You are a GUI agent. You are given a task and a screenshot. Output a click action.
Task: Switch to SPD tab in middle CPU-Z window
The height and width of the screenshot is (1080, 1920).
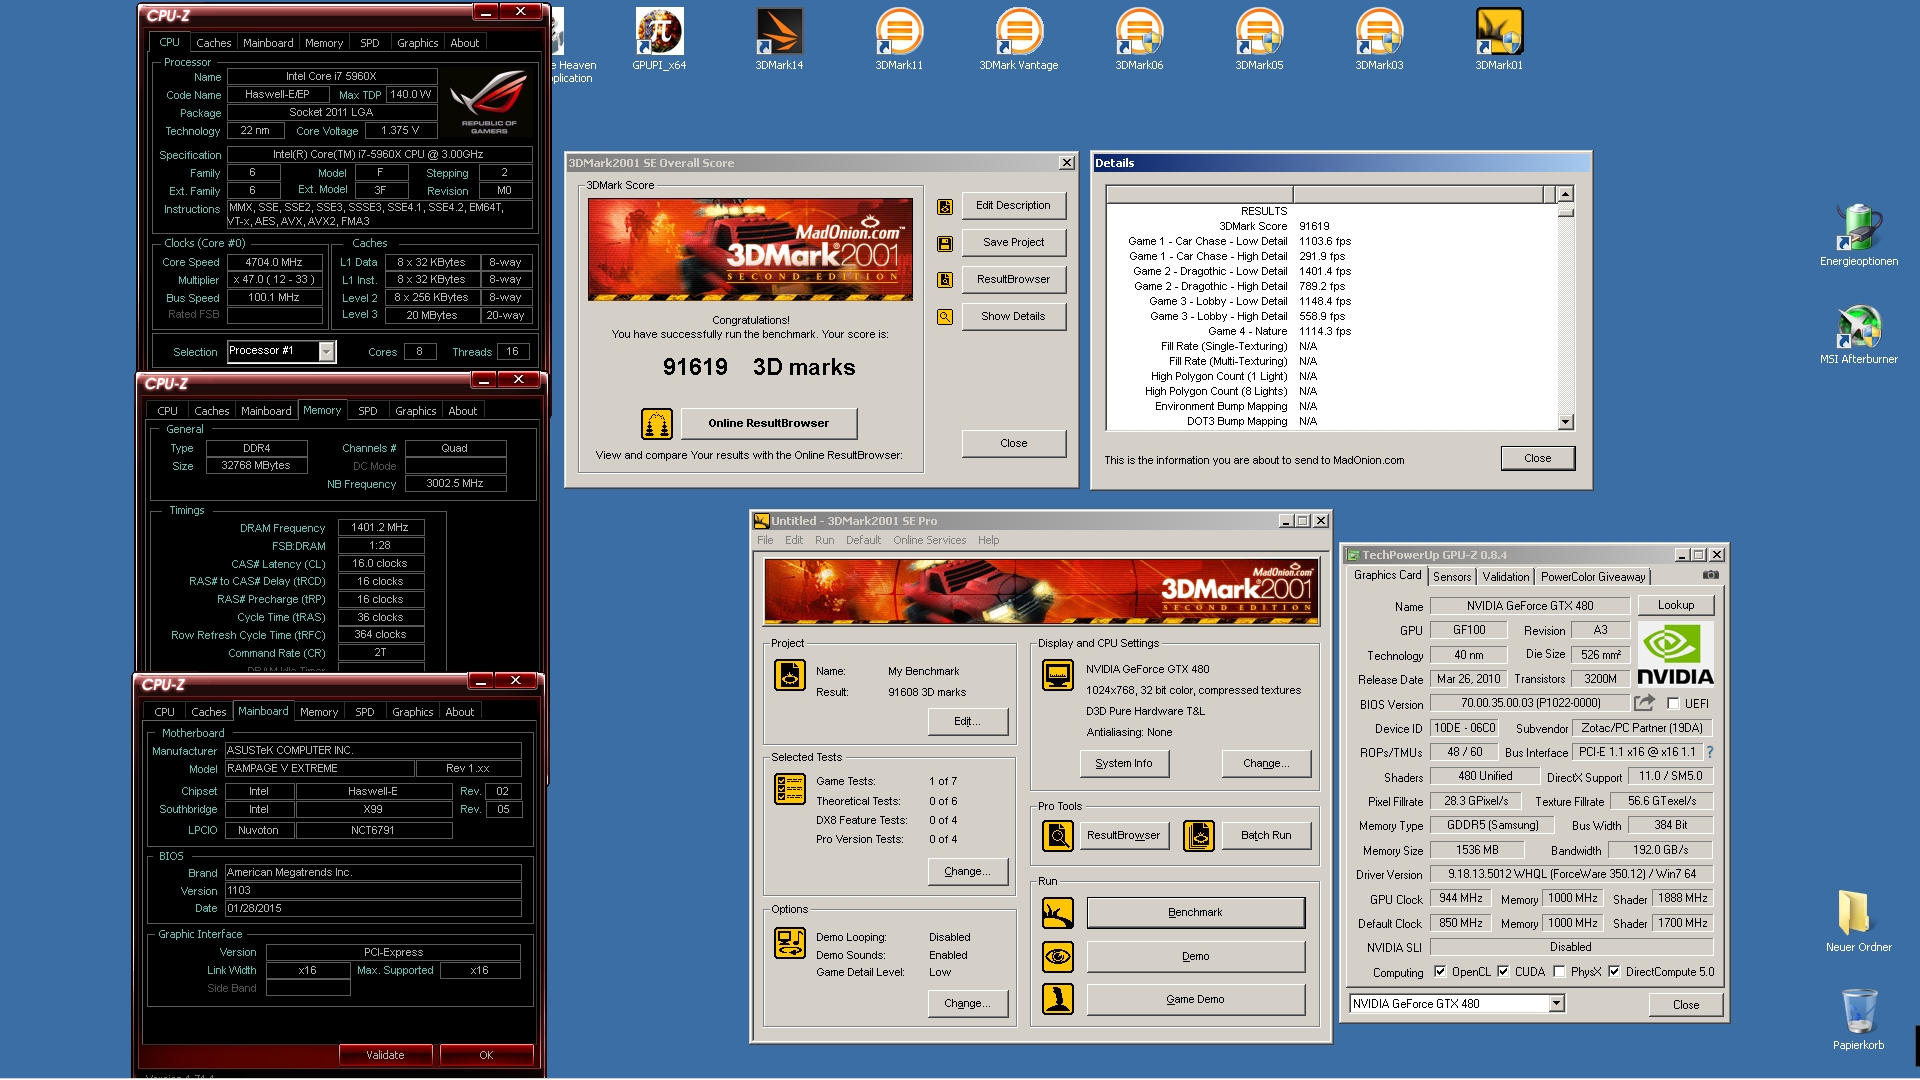[368, 411]
